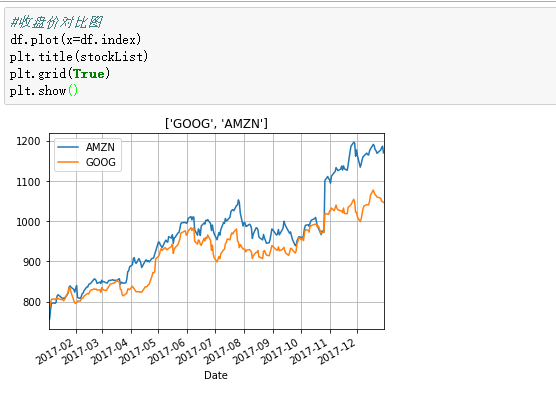This screenshot has height=396, width=556.
Task: Click the plt.grid(True) line
Action: click(60, 74)
